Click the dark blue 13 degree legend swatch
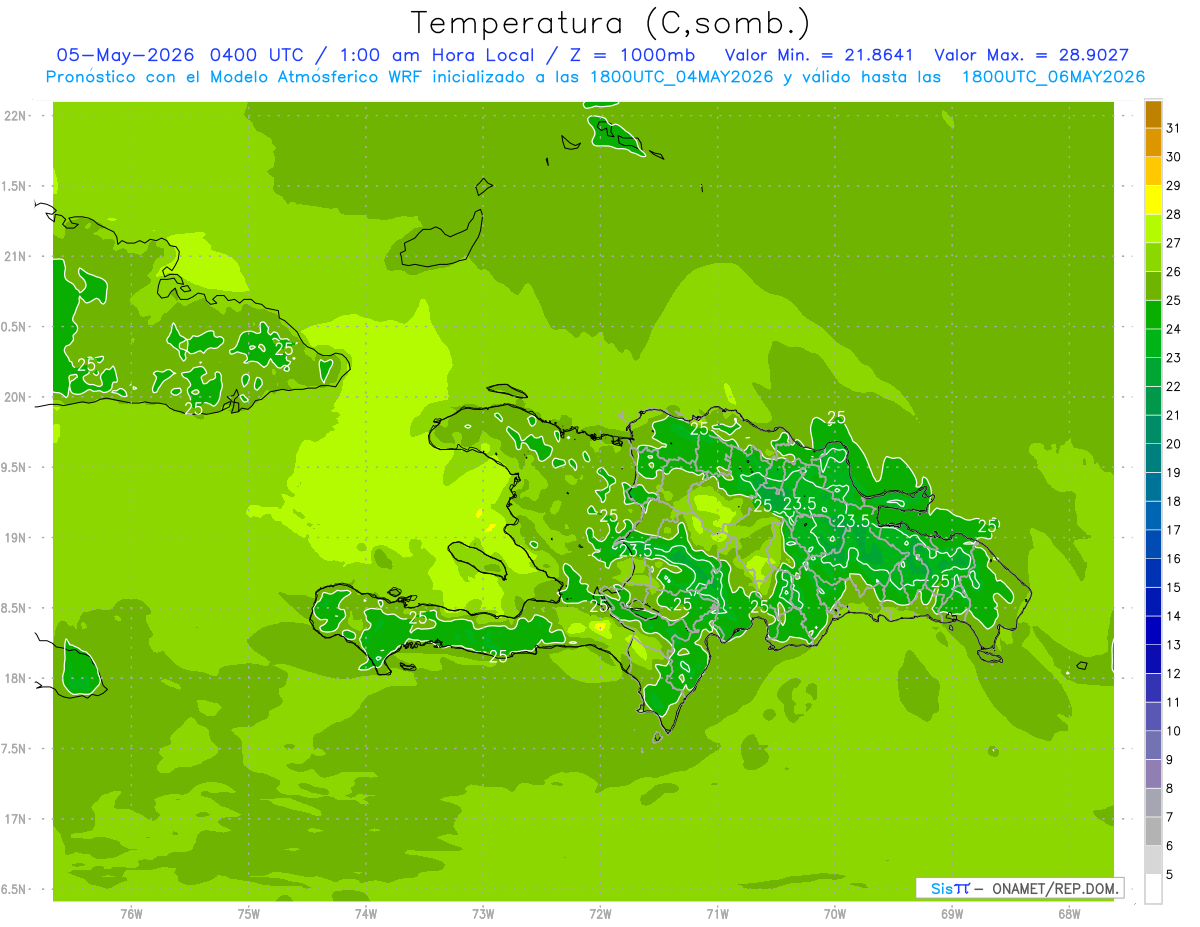The height and width of the screenshot is (927, 1200). [x=1153, y=631]
